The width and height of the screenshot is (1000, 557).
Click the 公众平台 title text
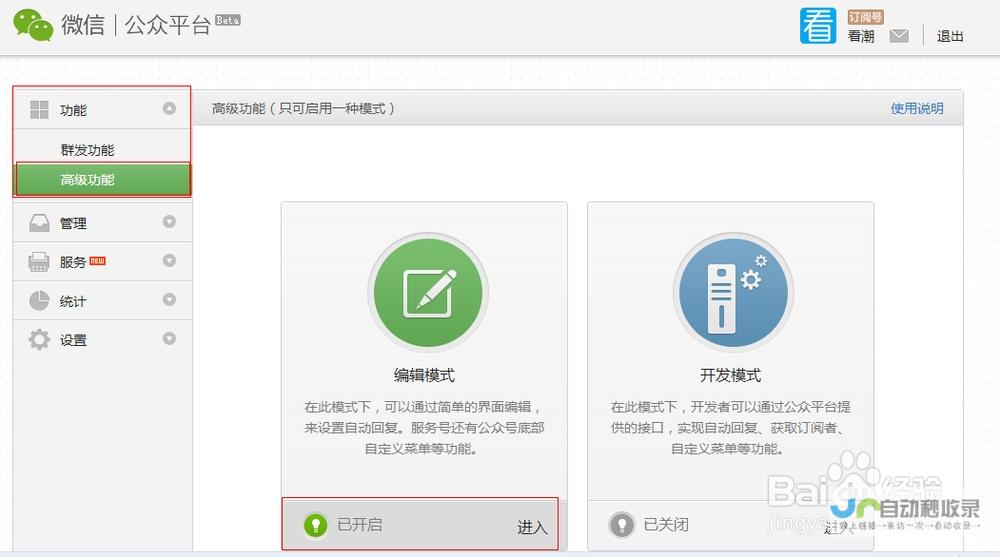coord(168,25)
